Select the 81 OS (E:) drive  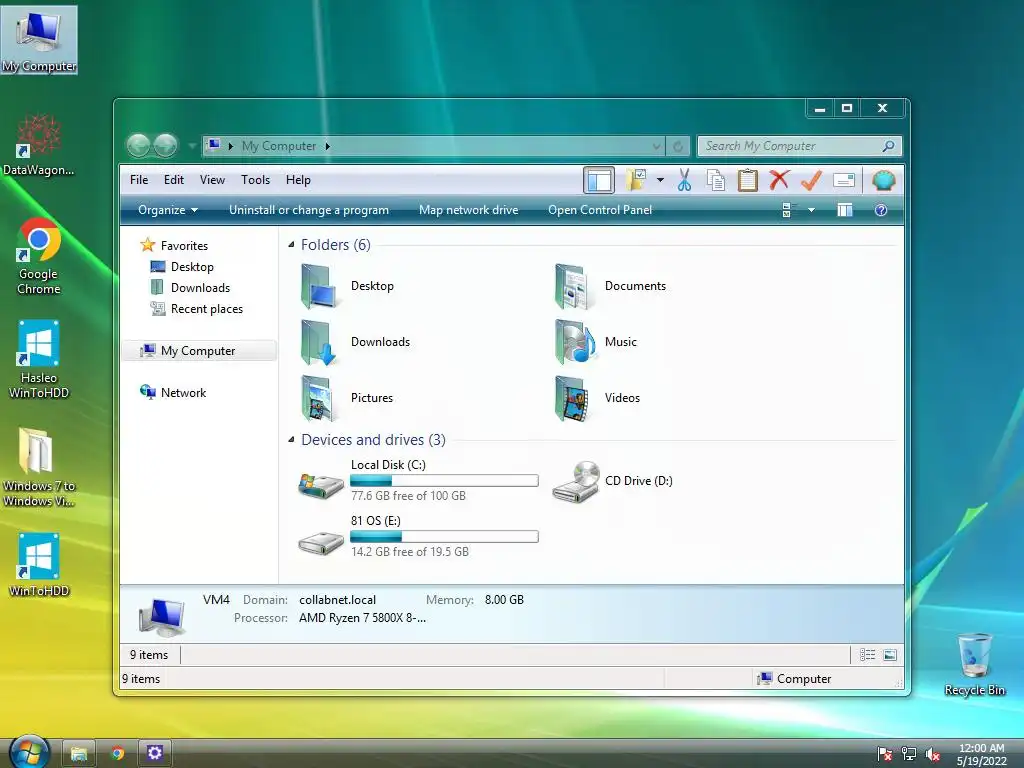click(x=418, y=537)
